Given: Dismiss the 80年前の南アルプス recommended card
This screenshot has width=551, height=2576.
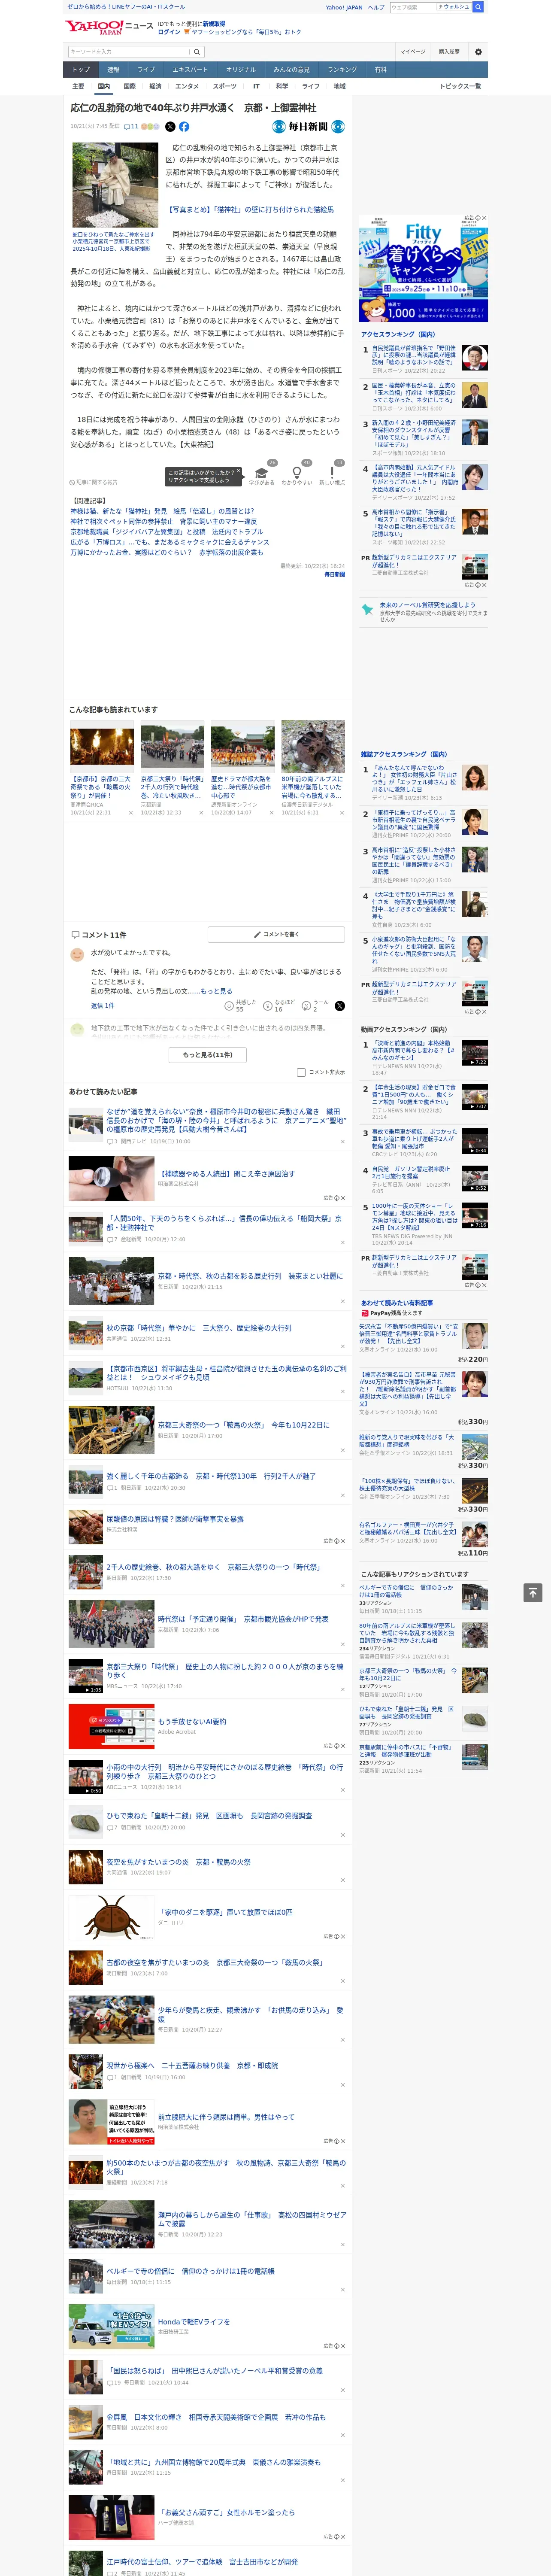Looking at the screenshot, I should 341,813.
